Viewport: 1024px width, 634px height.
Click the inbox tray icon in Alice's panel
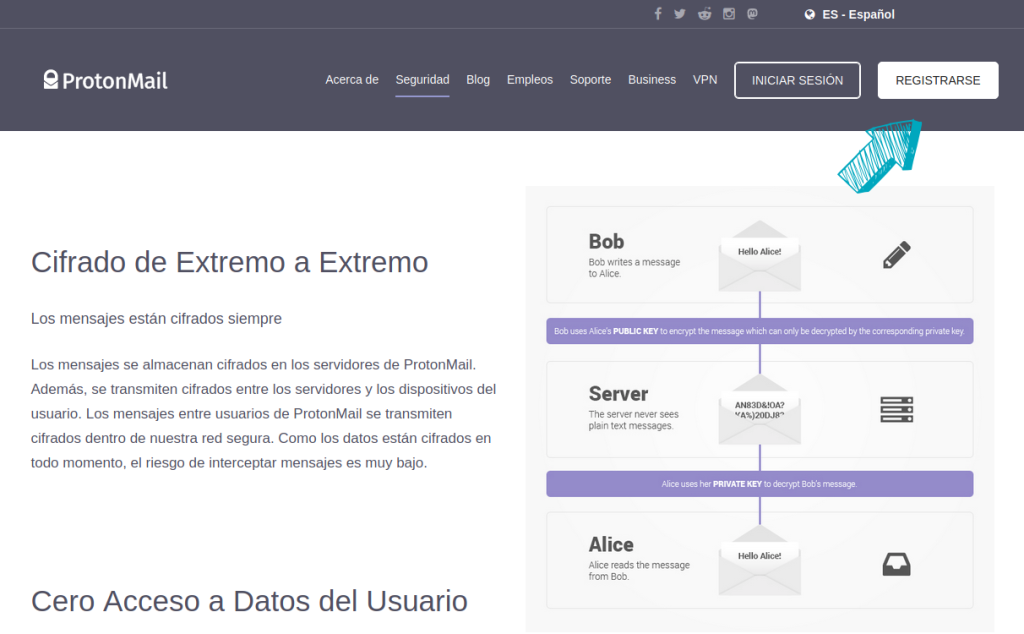click(x=897, y=564)
